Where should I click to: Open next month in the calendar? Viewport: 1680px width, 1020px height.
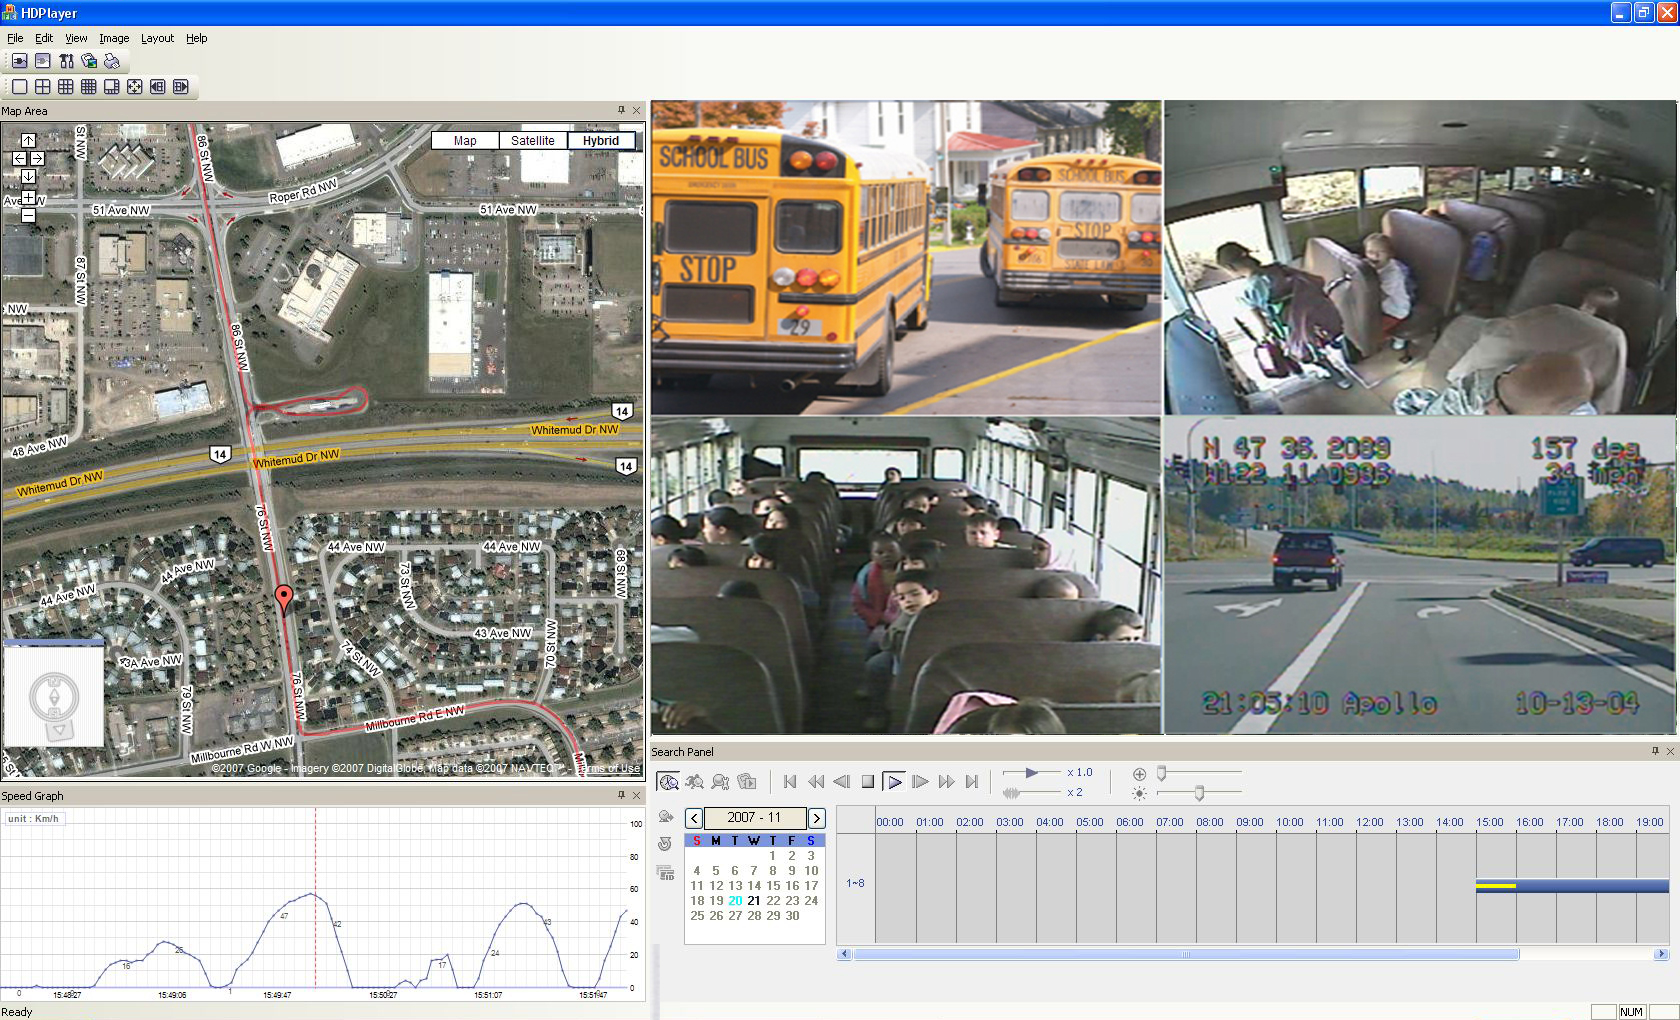(816, 818)
